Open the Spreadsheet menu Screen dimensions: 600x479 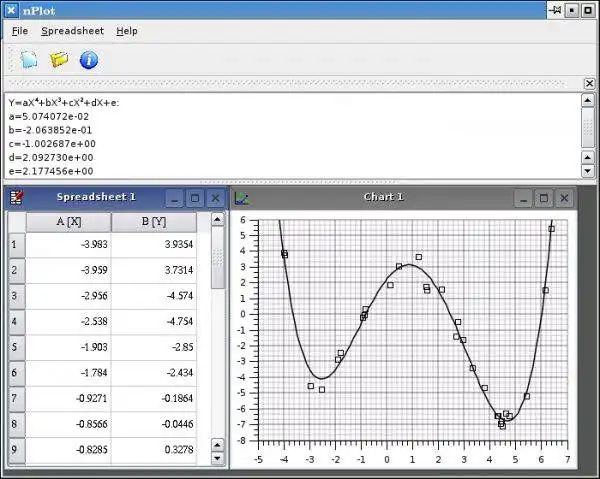pyautogui.click(x=72, y=31)
